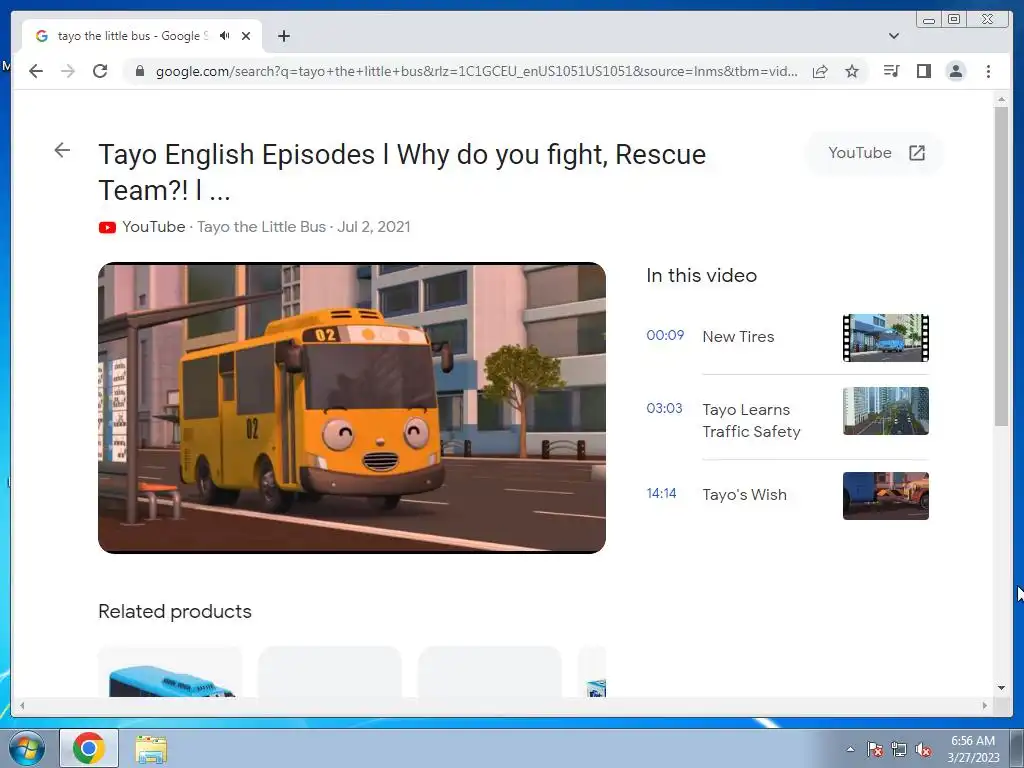Image resolution: width=1024 pixels, height=768 pixels.
Task: Open video on YouTube button
Action: [875, 153]
